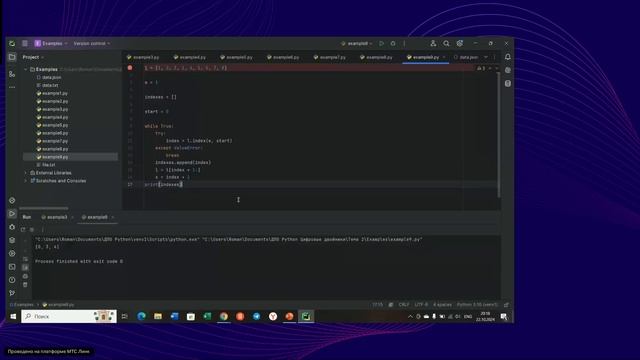Expand Scratches and Consoles node
Screen dimensions: 640x360
26,181
